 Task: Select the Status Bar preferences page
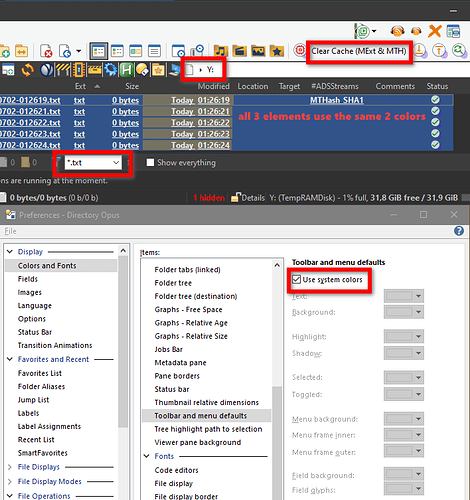(35, 332)
